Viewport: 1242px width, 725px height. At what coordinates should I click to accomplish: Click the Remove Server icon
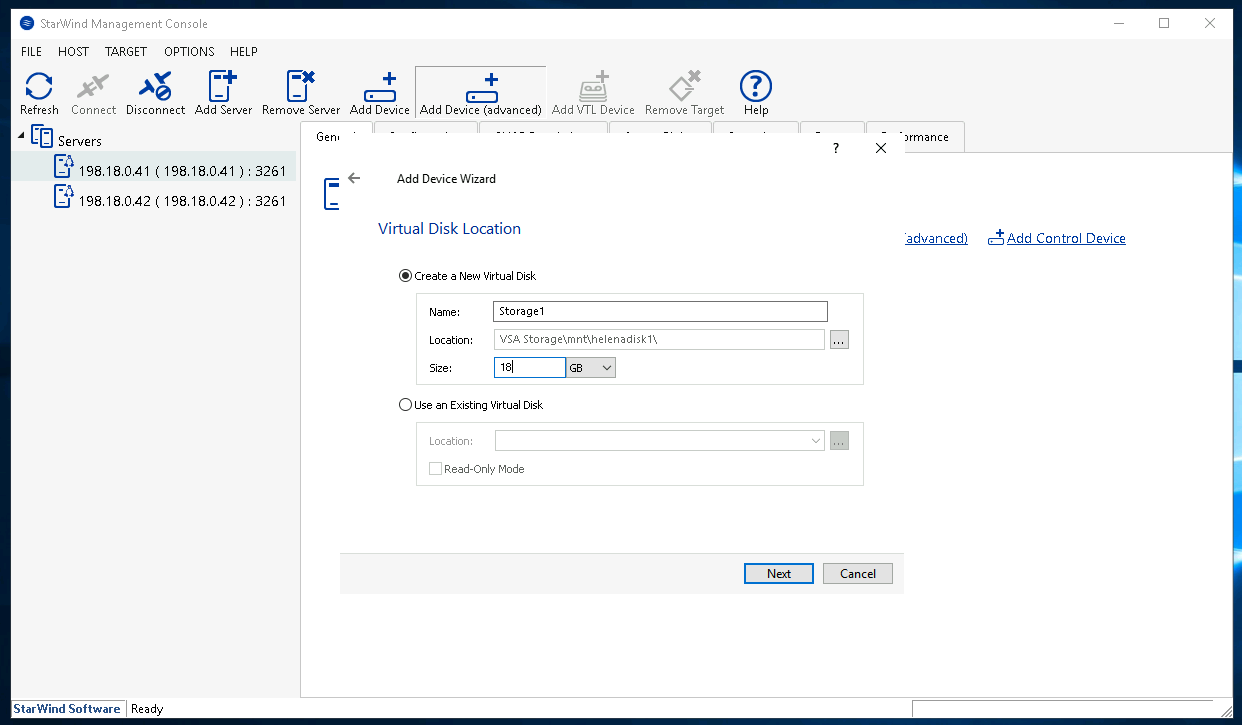[x=301, y=93]
